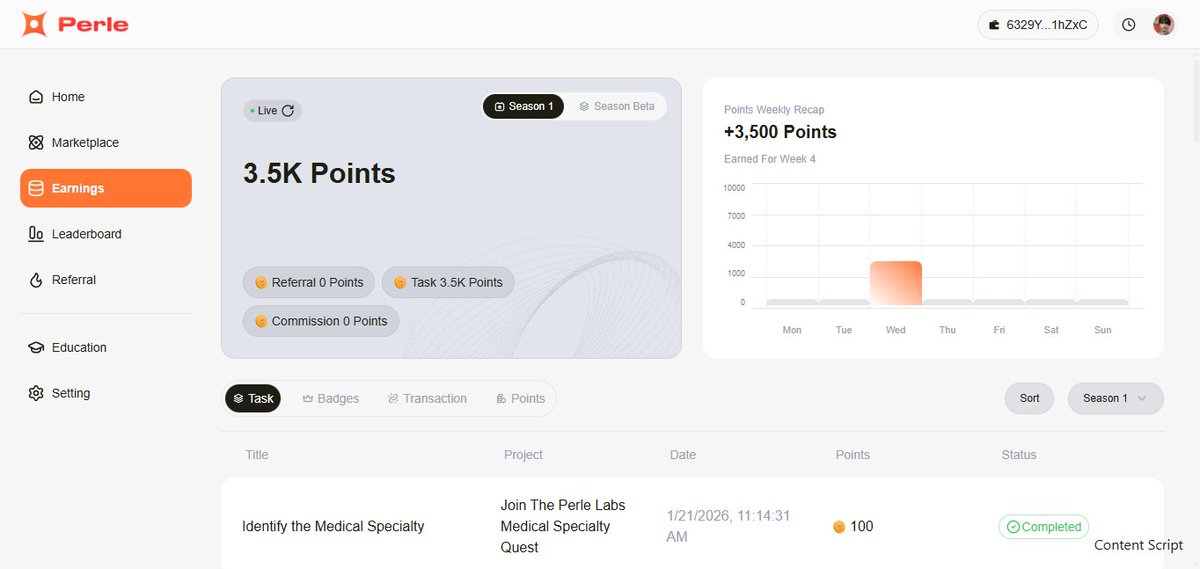Click the Marketplace sidebar icon
The image size is (1200, 569).
[36, 143]
